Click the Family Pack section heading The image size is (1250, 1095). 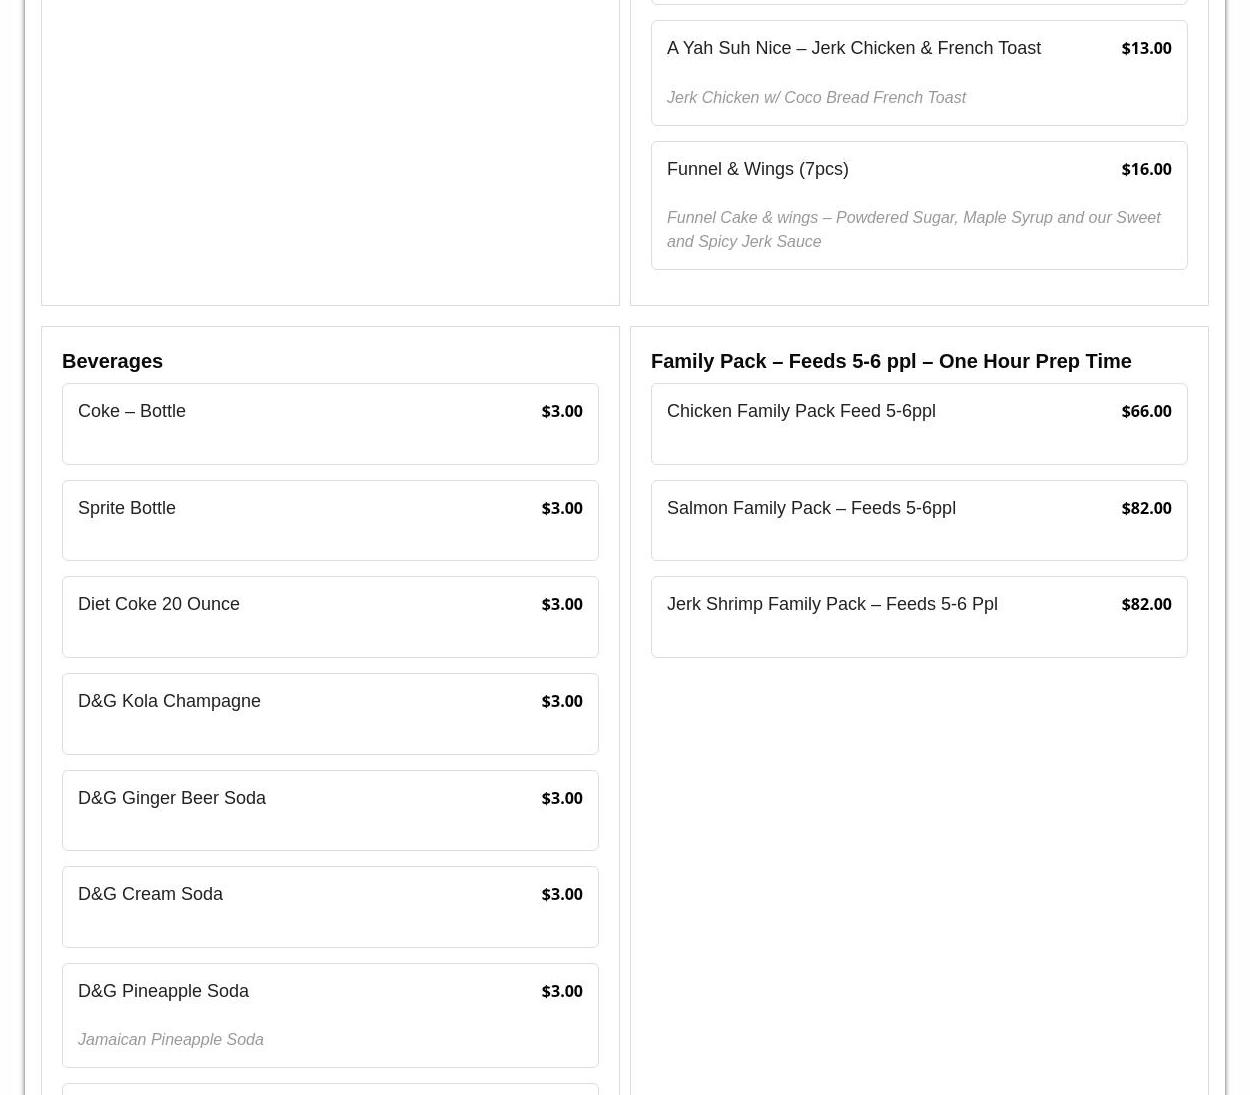coord(890,361)
